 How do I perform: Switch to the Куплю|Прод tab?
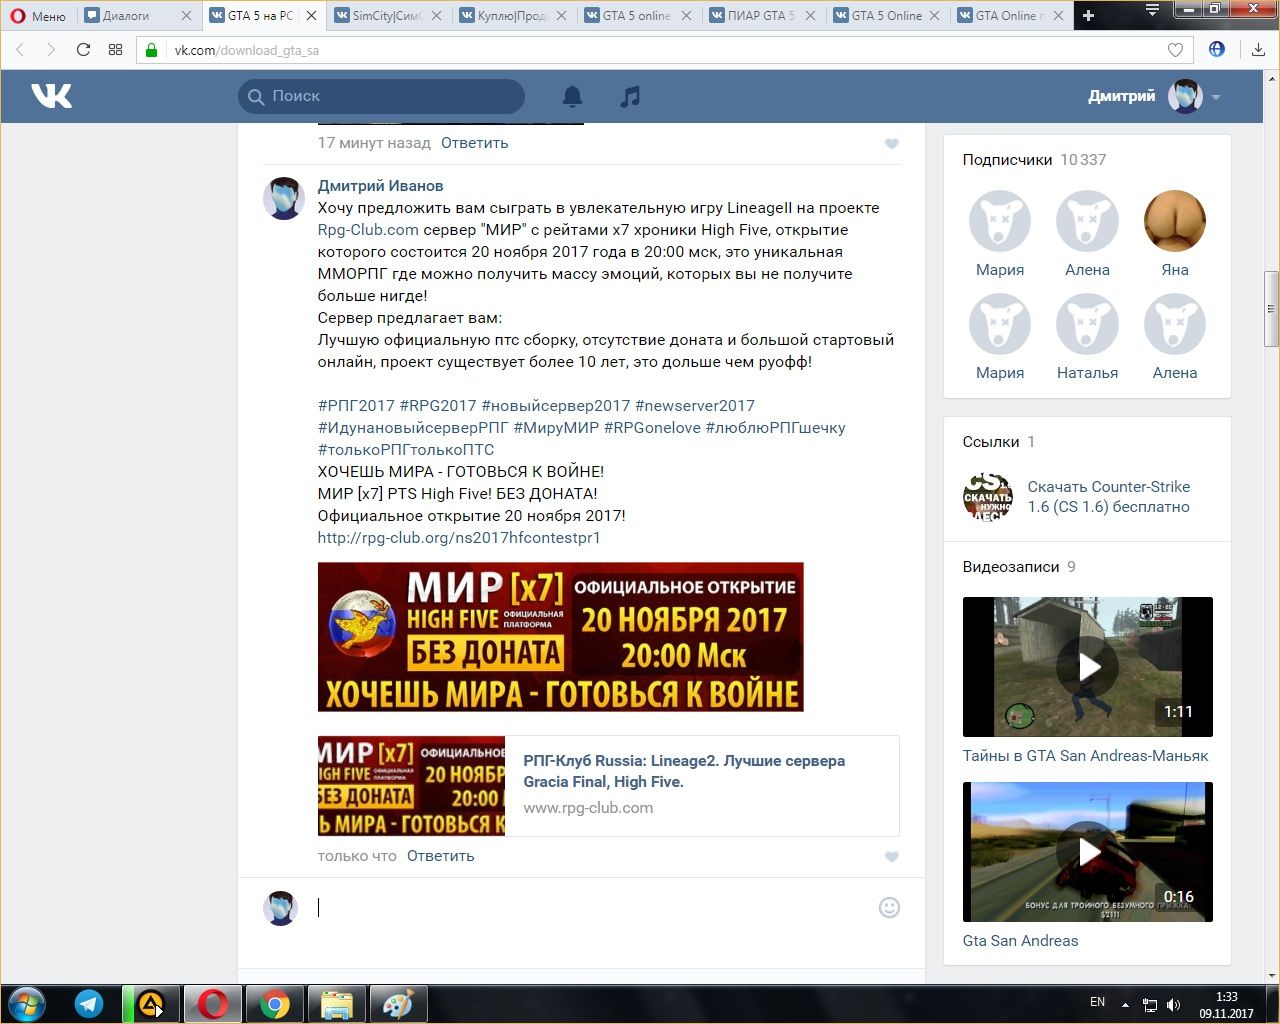514,15
